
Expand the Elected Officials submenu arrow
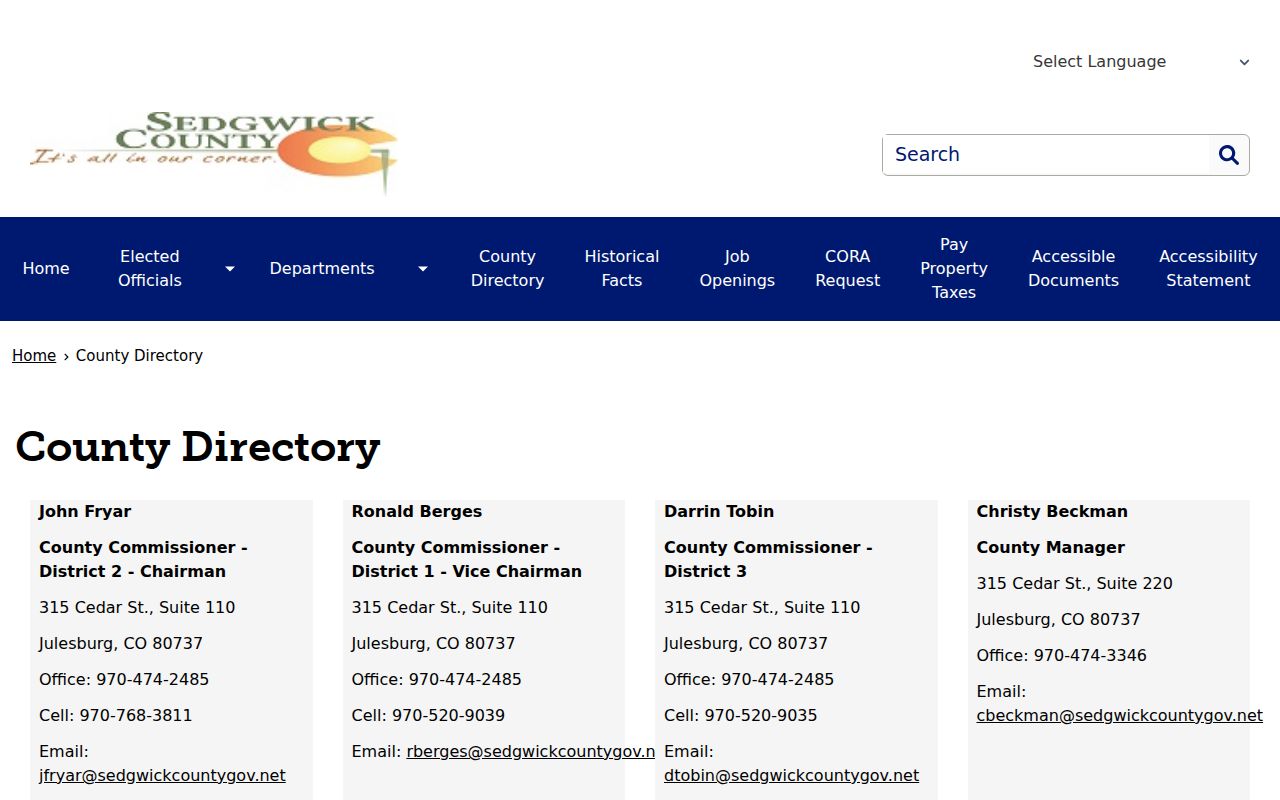point(229,269)
